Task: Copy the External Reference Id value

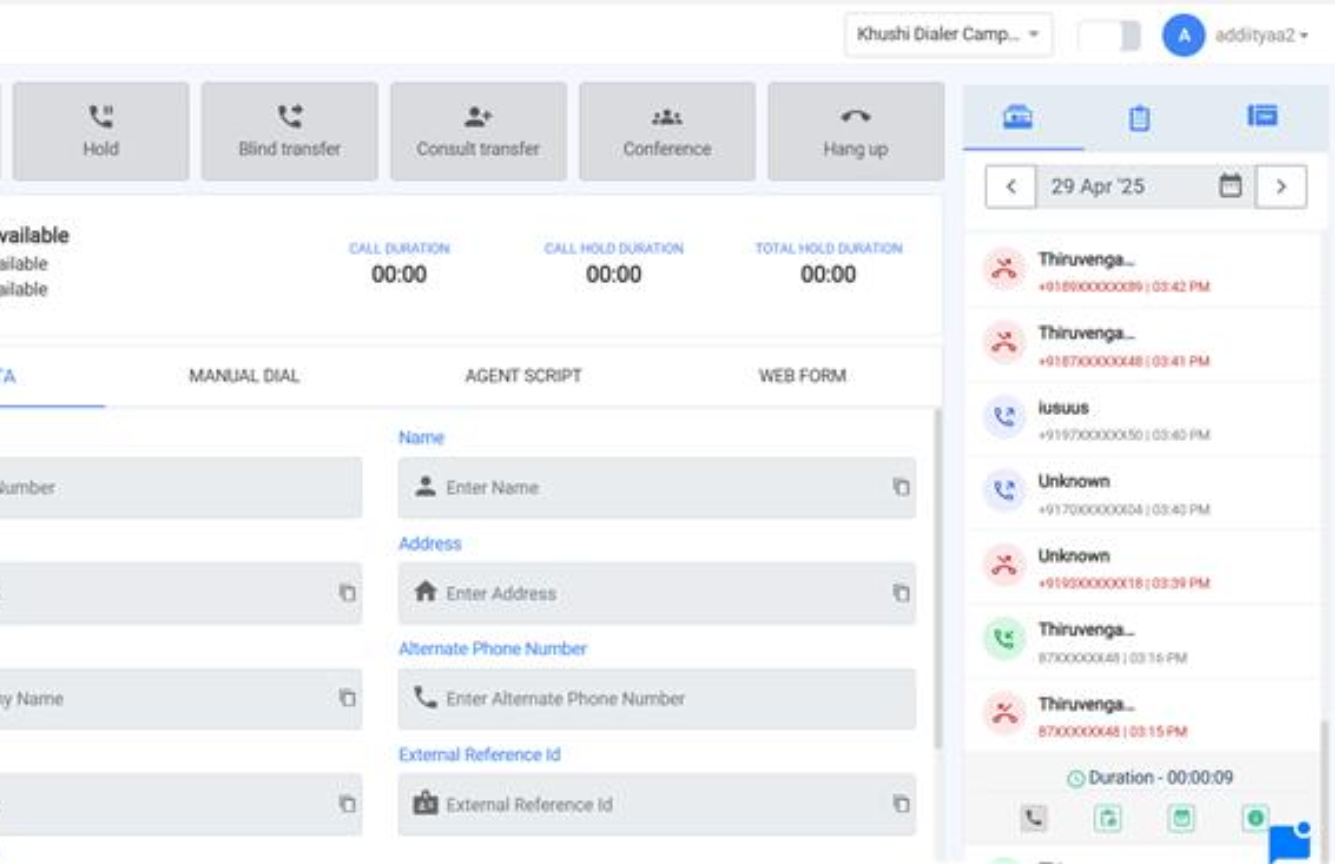Action: (x=901, y=804)
